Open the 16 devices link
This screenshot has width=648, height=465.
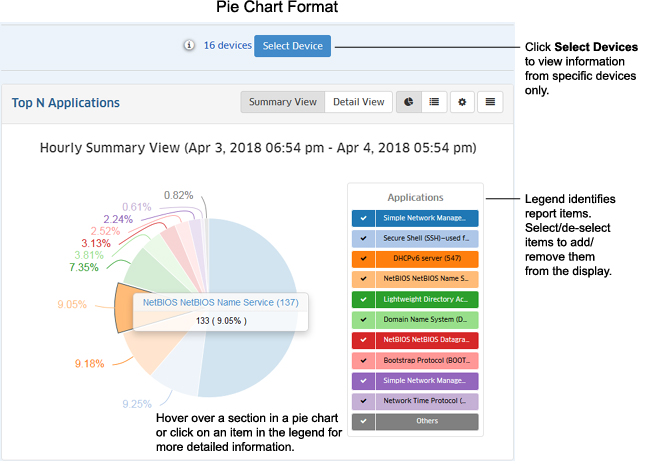(x=227, y=46)
